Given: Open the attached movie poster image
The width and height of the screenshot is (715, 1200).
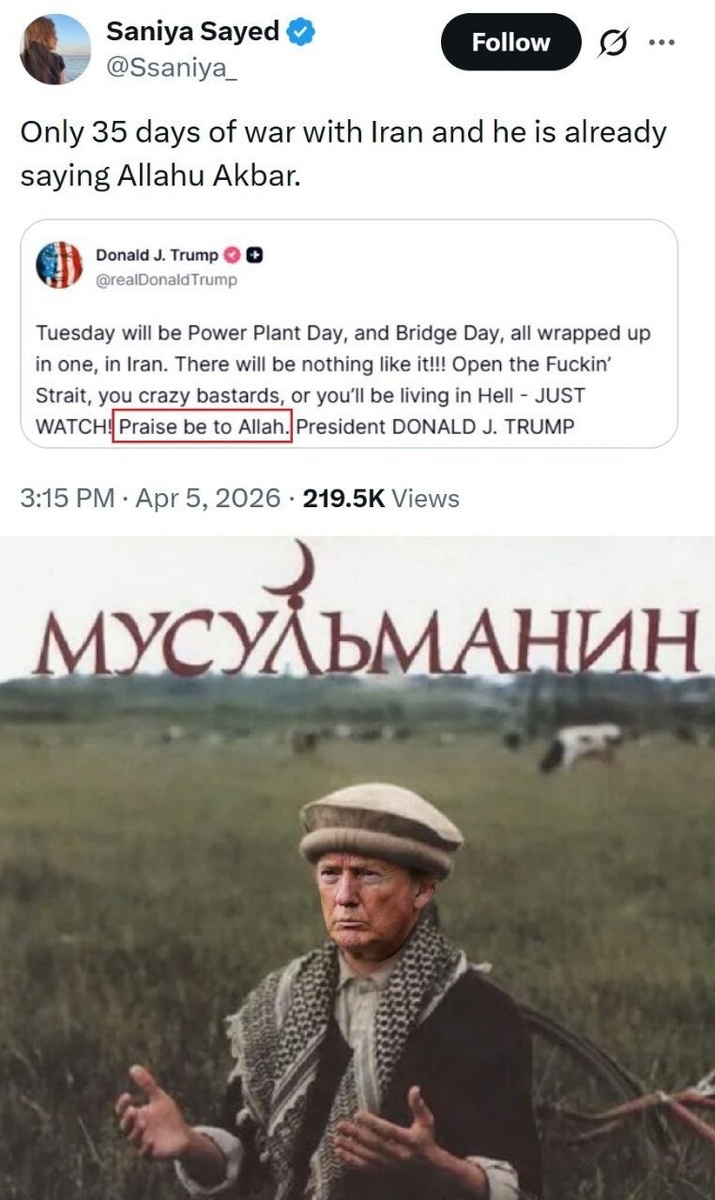Looking at the screenshot, I should 357,868.
